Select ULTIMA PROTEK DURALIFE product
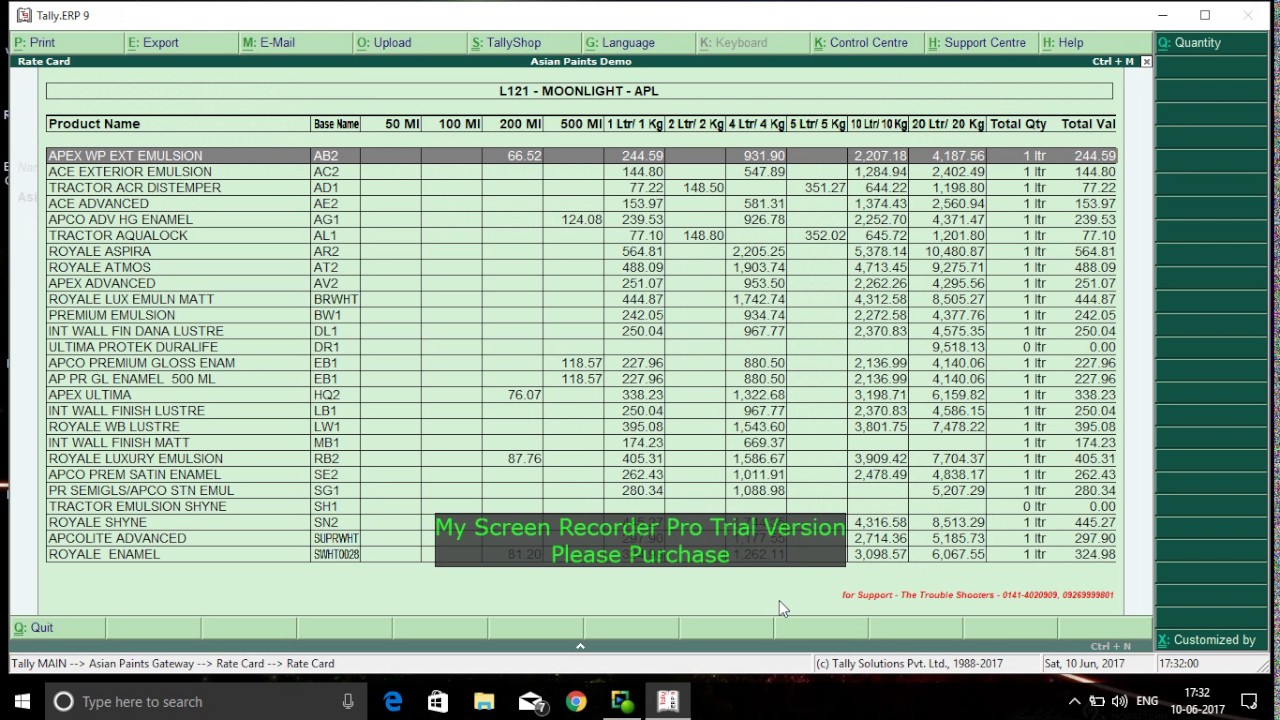1280x720 pixels. [133, 347]
